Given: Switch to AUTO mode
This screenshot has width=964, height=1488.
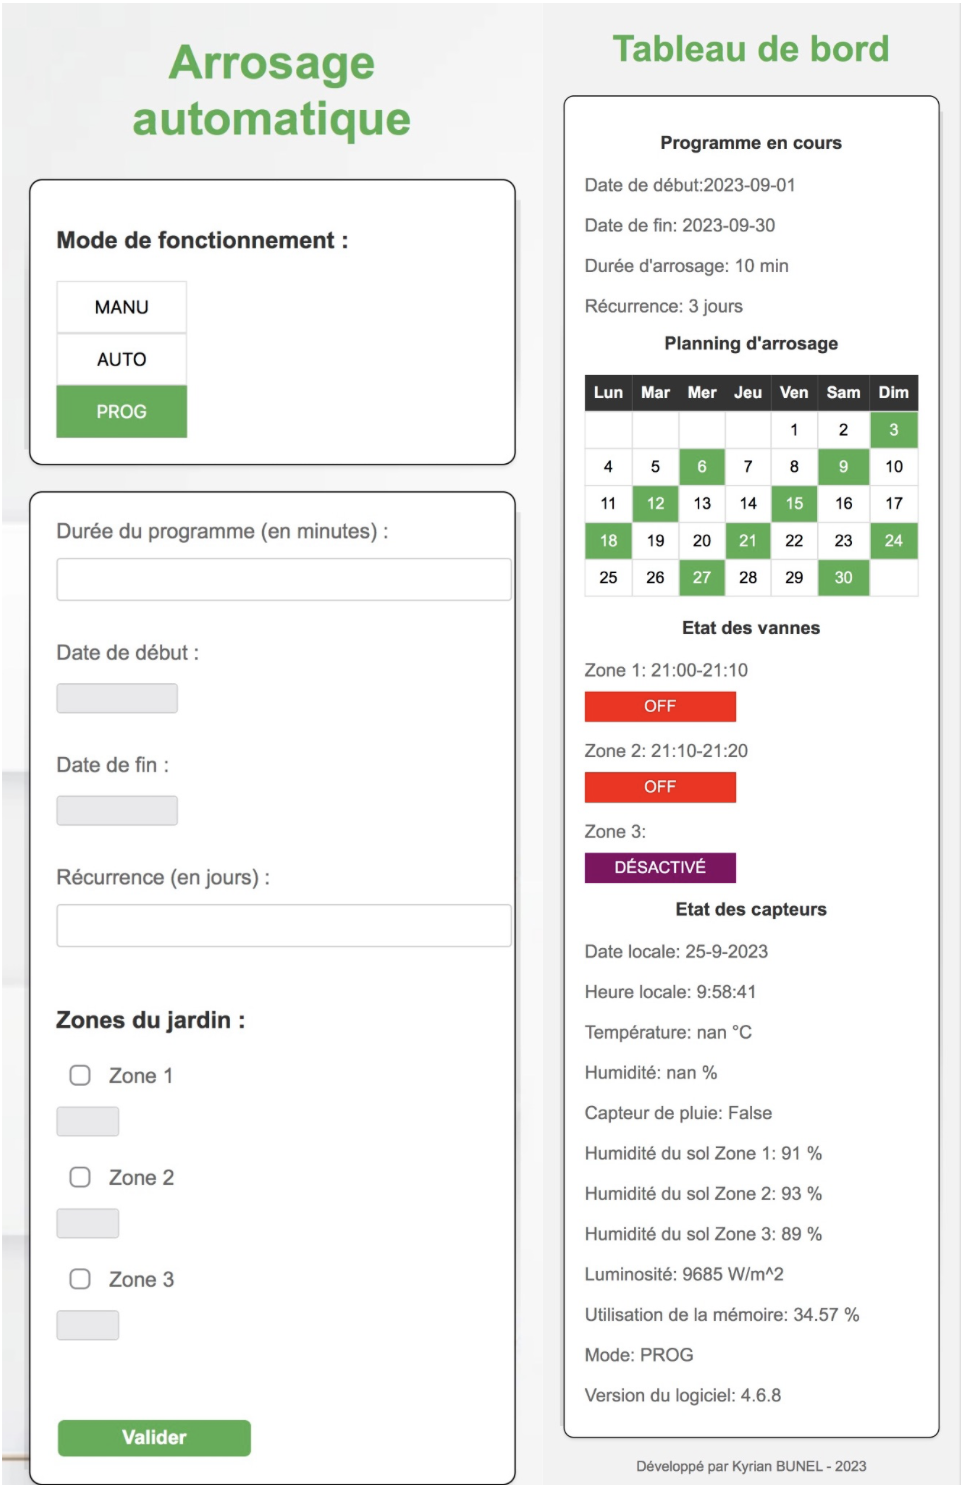Looking at the screenshot, I should 121,359.
